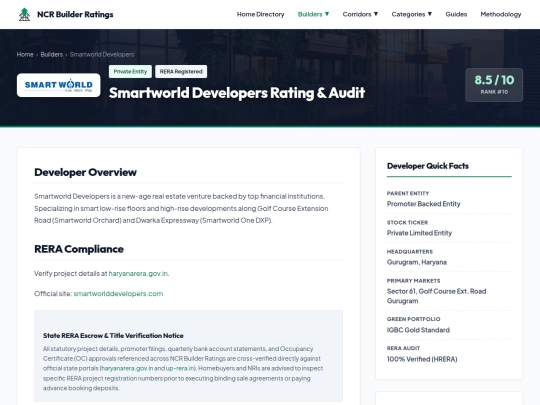The height and width of the screenshot is (405, 540).
Task: Click the RERA Compliance heading
Action: (79, 249)
